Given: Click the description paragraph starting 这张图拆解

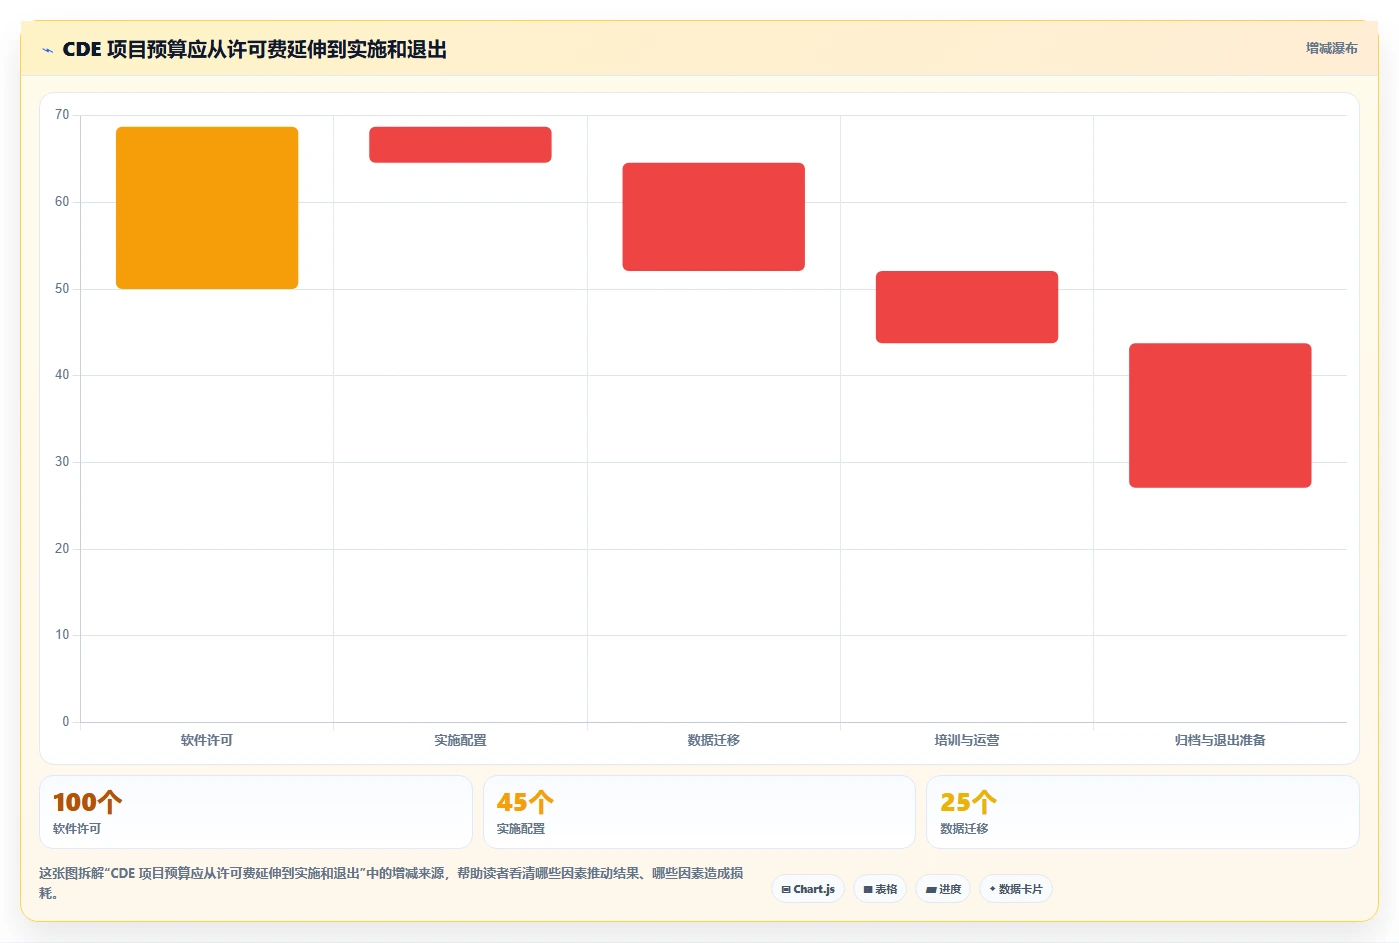Looking at the screenshot, I should pyautogui.click(x=391, y=883).
